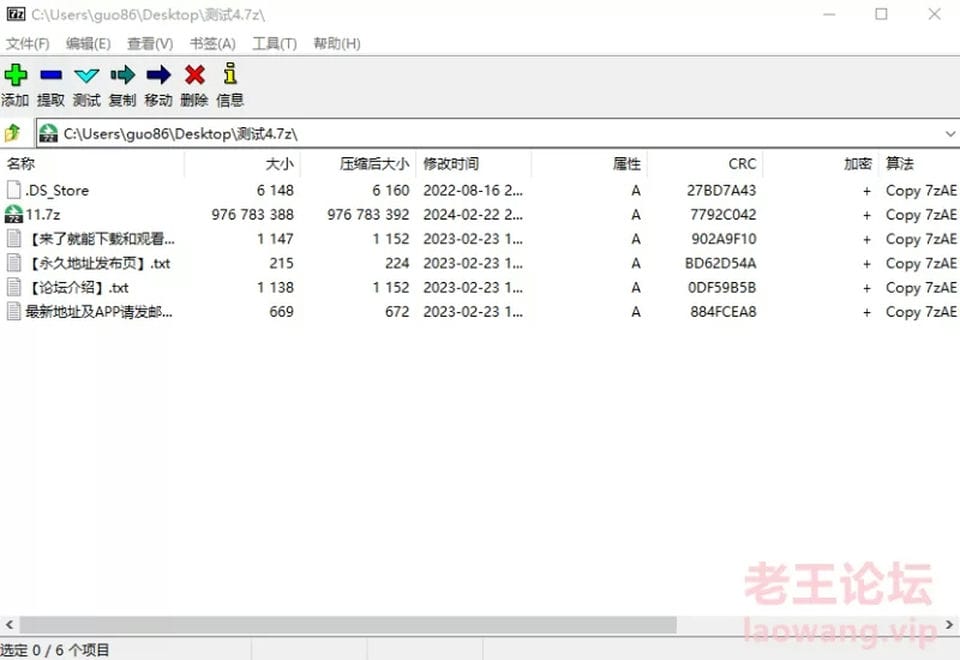Open the 文件(F) menu
This screenshot has height=660, width=960.
click(x=28, y=43)
